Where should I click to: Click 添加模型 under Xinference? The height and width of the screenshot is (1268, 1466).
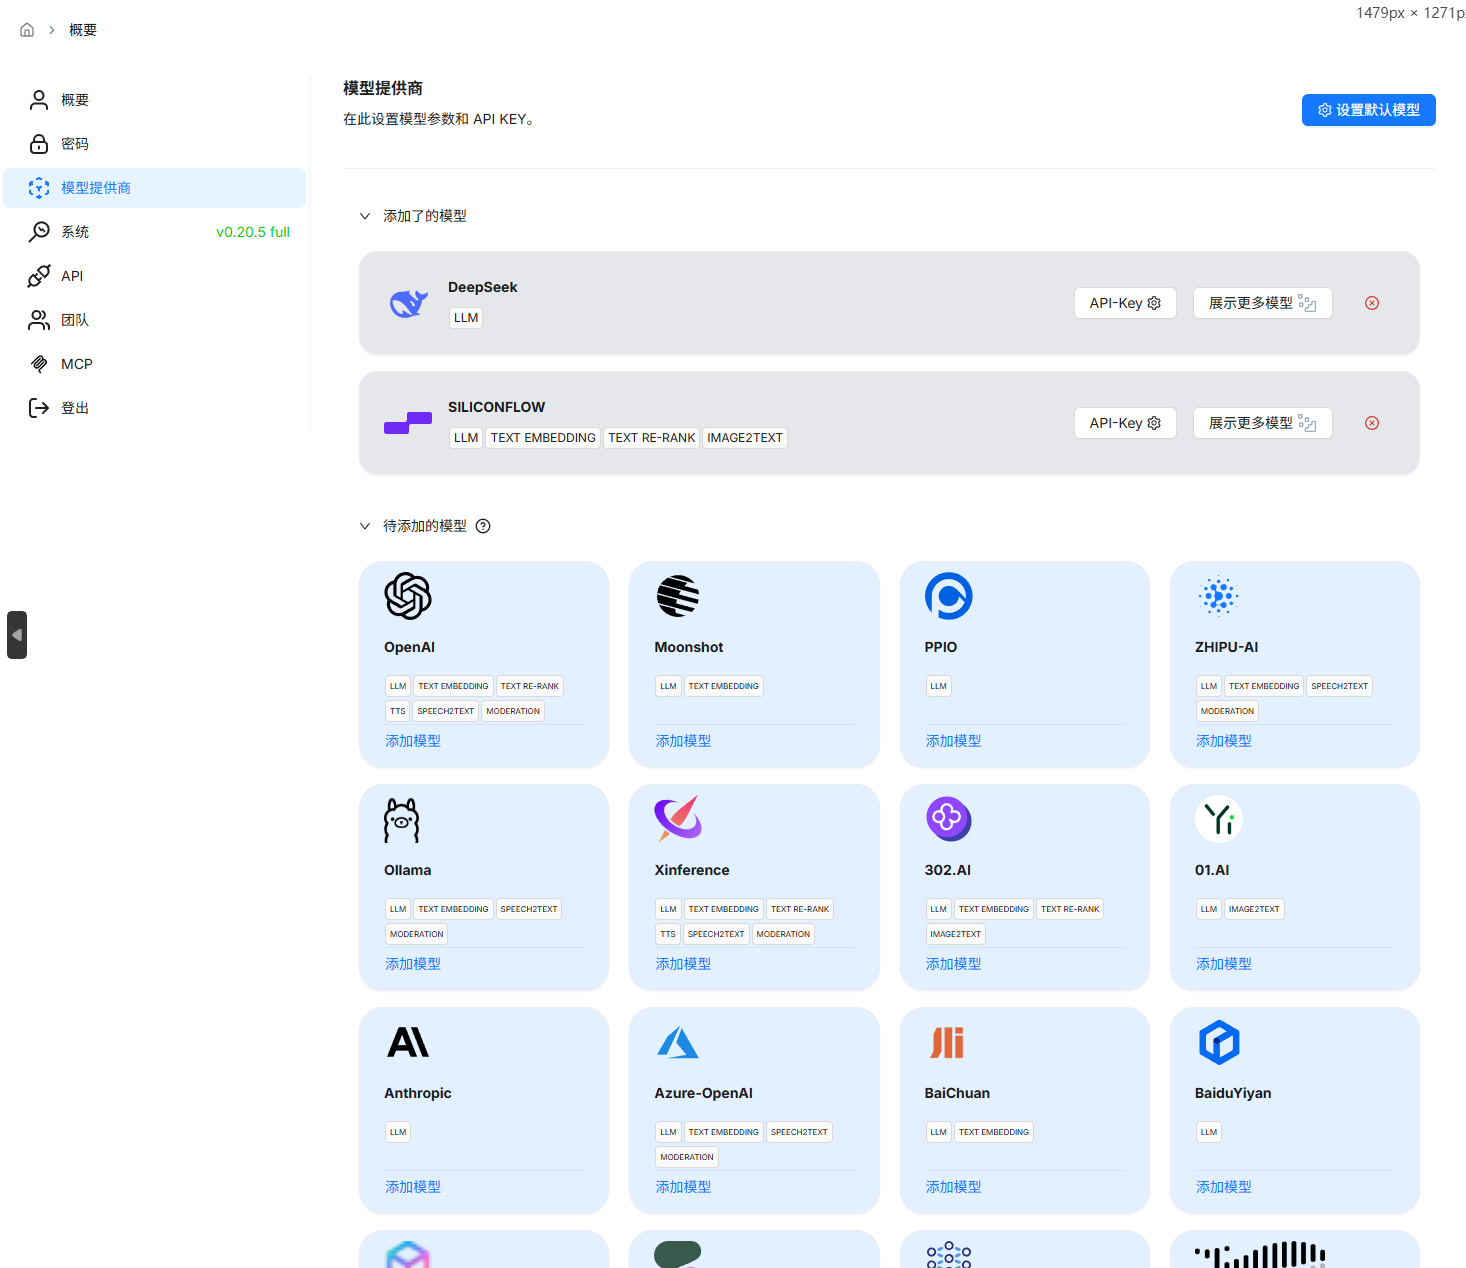click(683, 964)
